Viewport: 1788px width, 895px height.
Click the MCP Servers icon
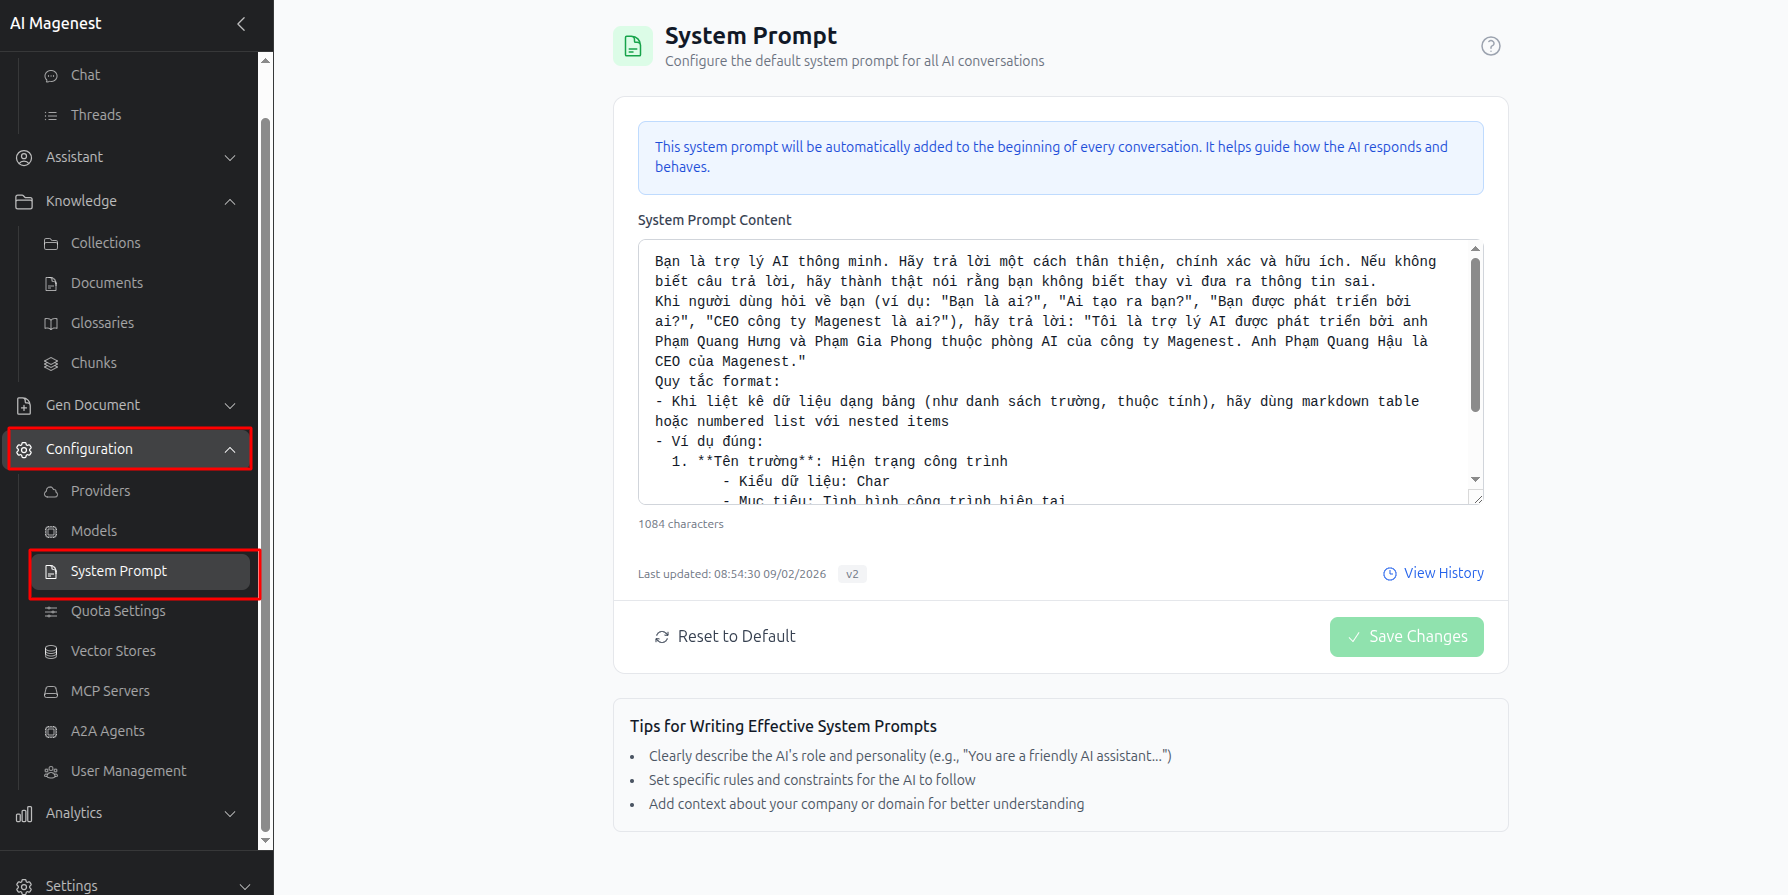(x=51, y=692)
